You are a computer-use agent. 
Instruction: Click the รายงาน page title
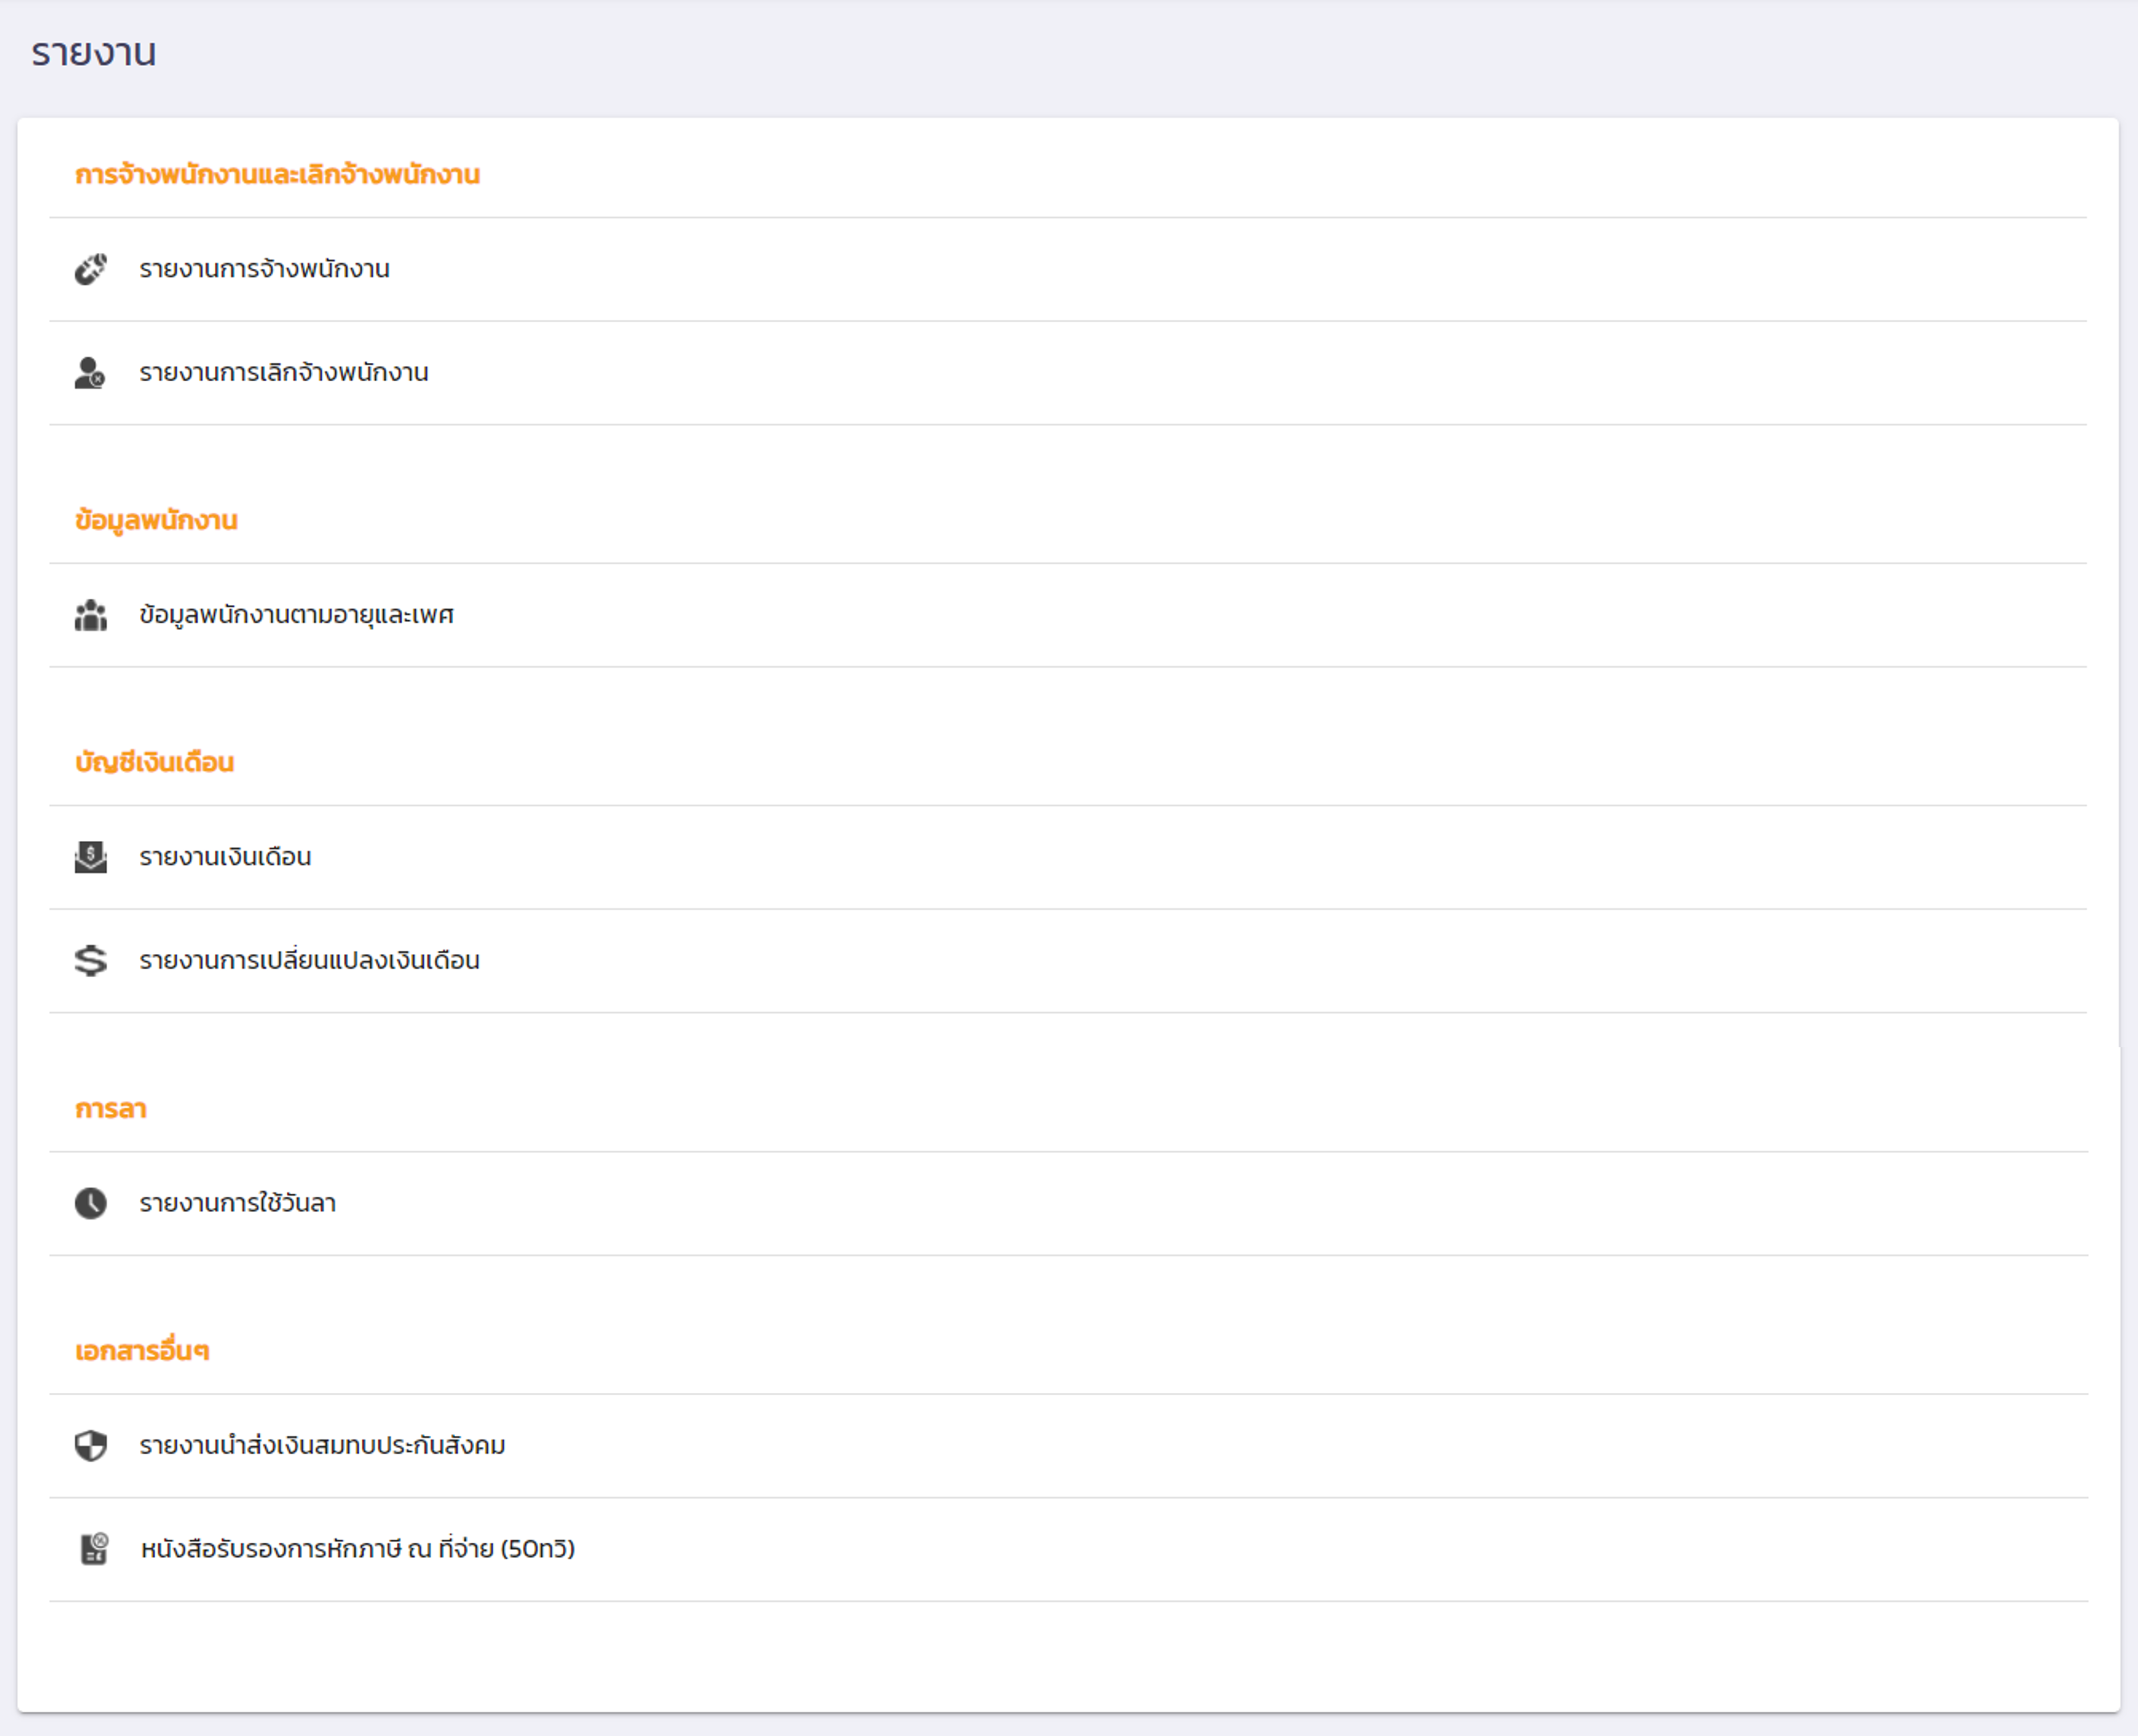(x=93, y=52)
